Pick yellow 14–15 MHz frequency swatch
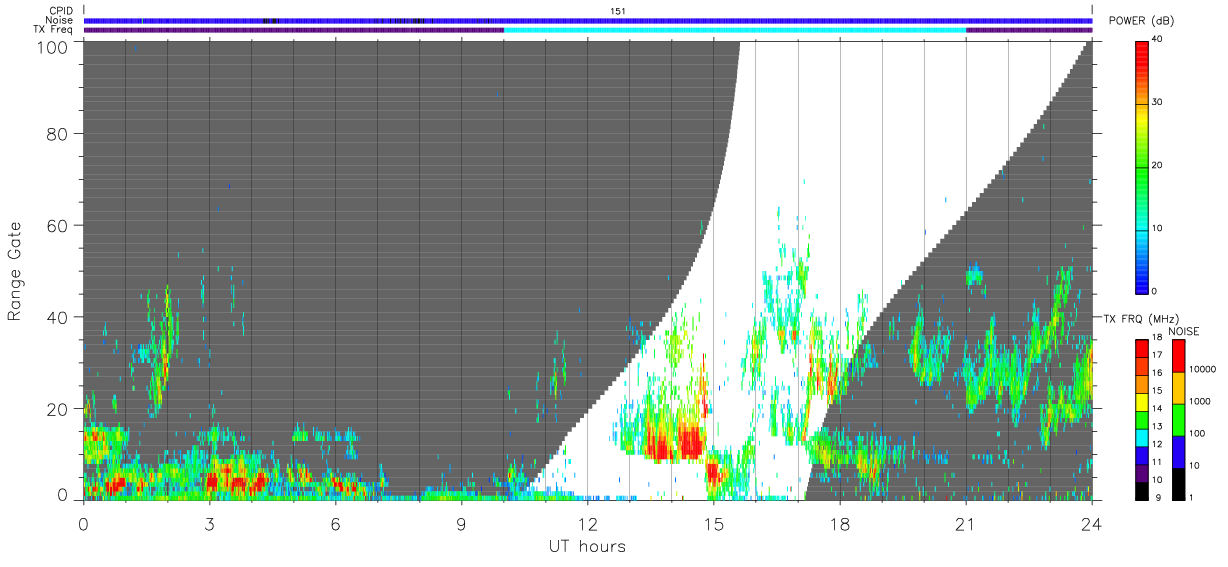 1142,401
